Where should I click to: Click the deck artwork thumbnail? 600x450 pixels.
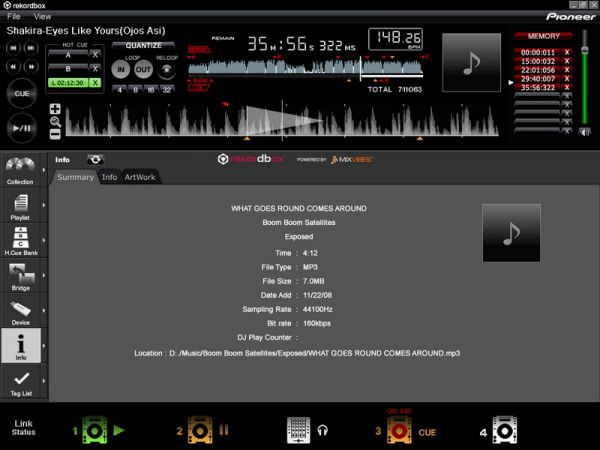[471, 62]
